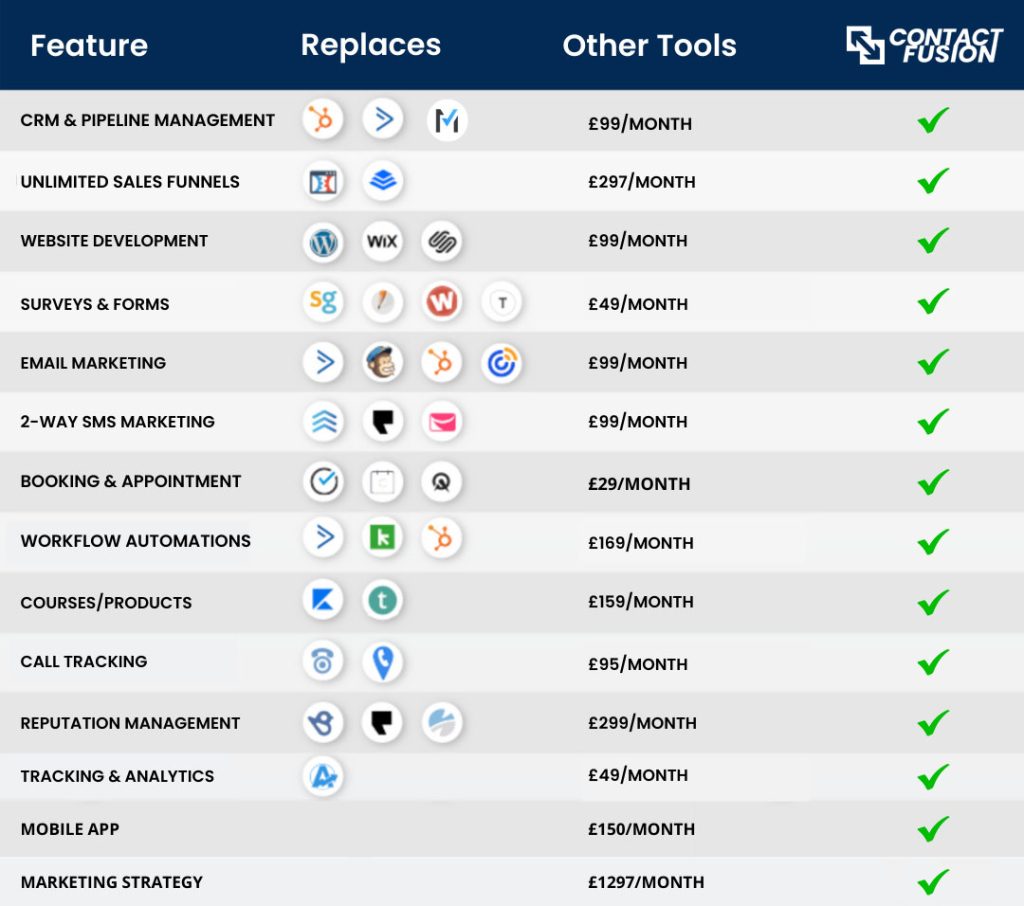Click the Contact Fusion logo
This screenshot has width=1024, height=906.
(924, 45)
